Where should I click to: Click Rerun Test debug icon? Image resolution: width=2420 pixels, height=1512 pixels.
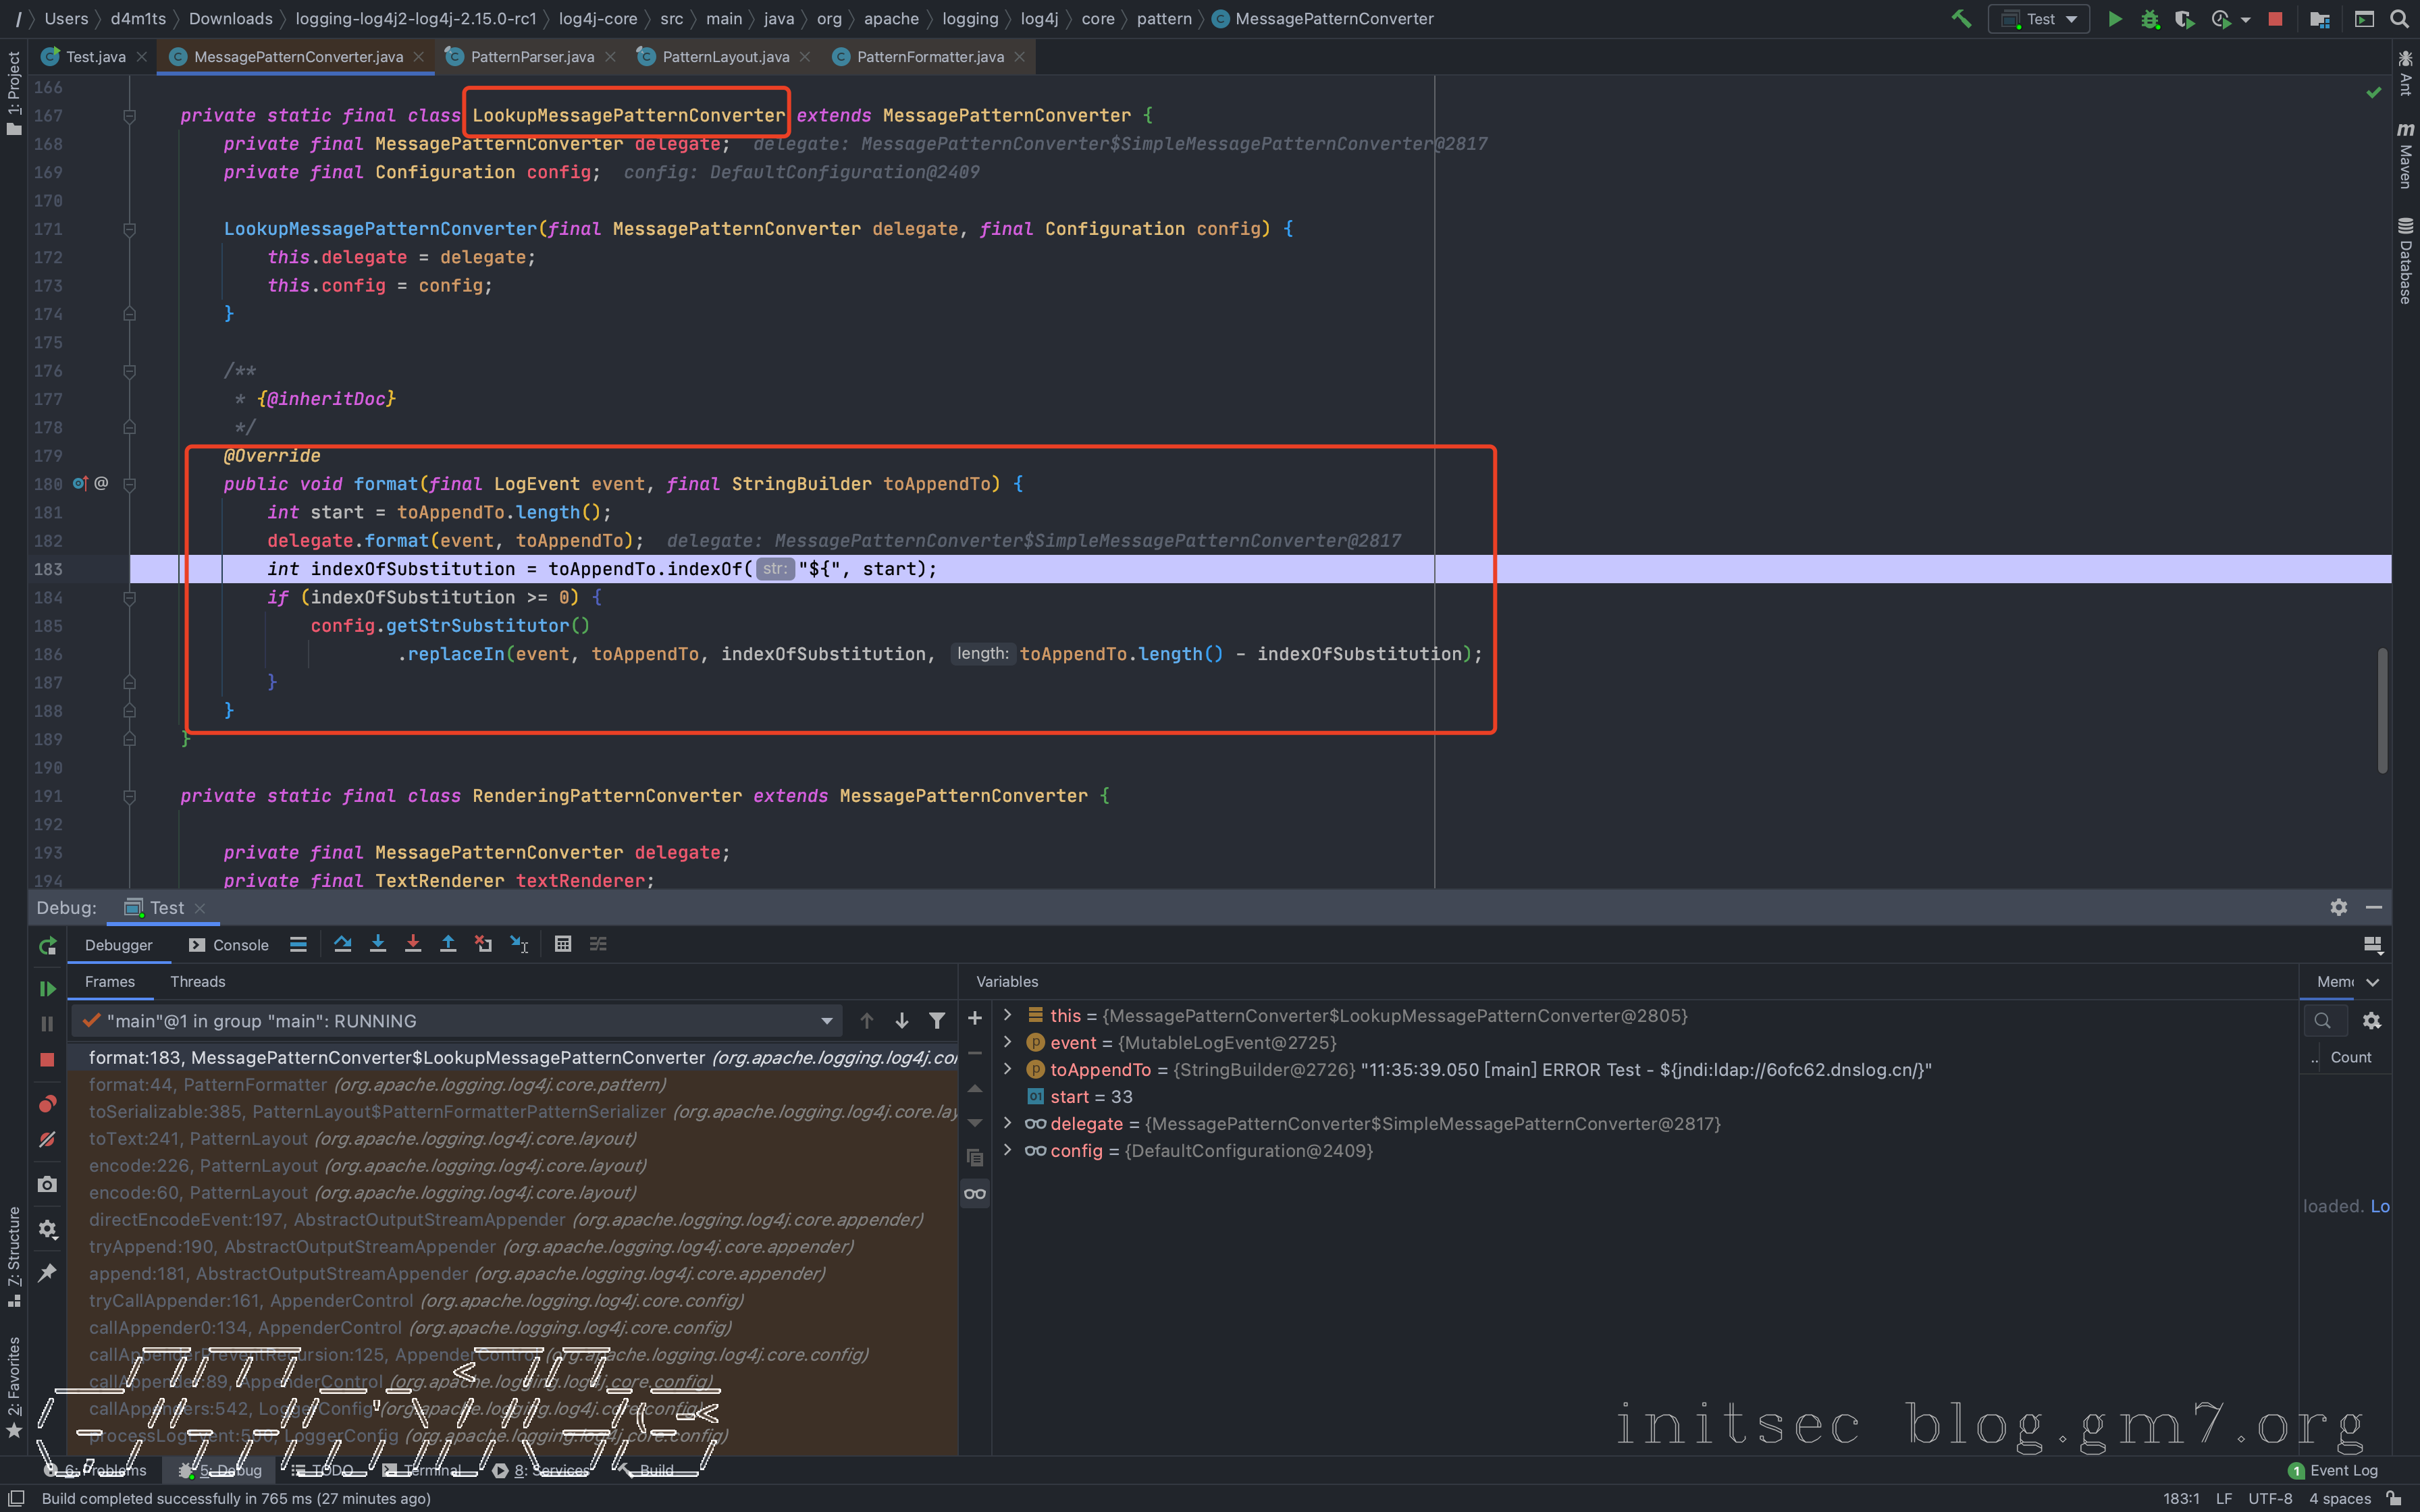pos(47,946)
